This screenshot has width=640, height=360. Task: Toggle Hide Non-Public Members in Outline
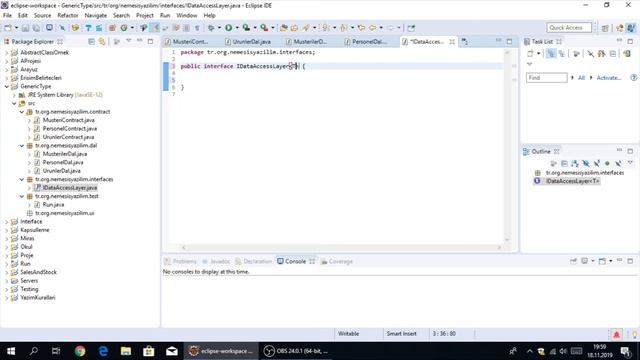pyautogui.click(x=607, y=163)
